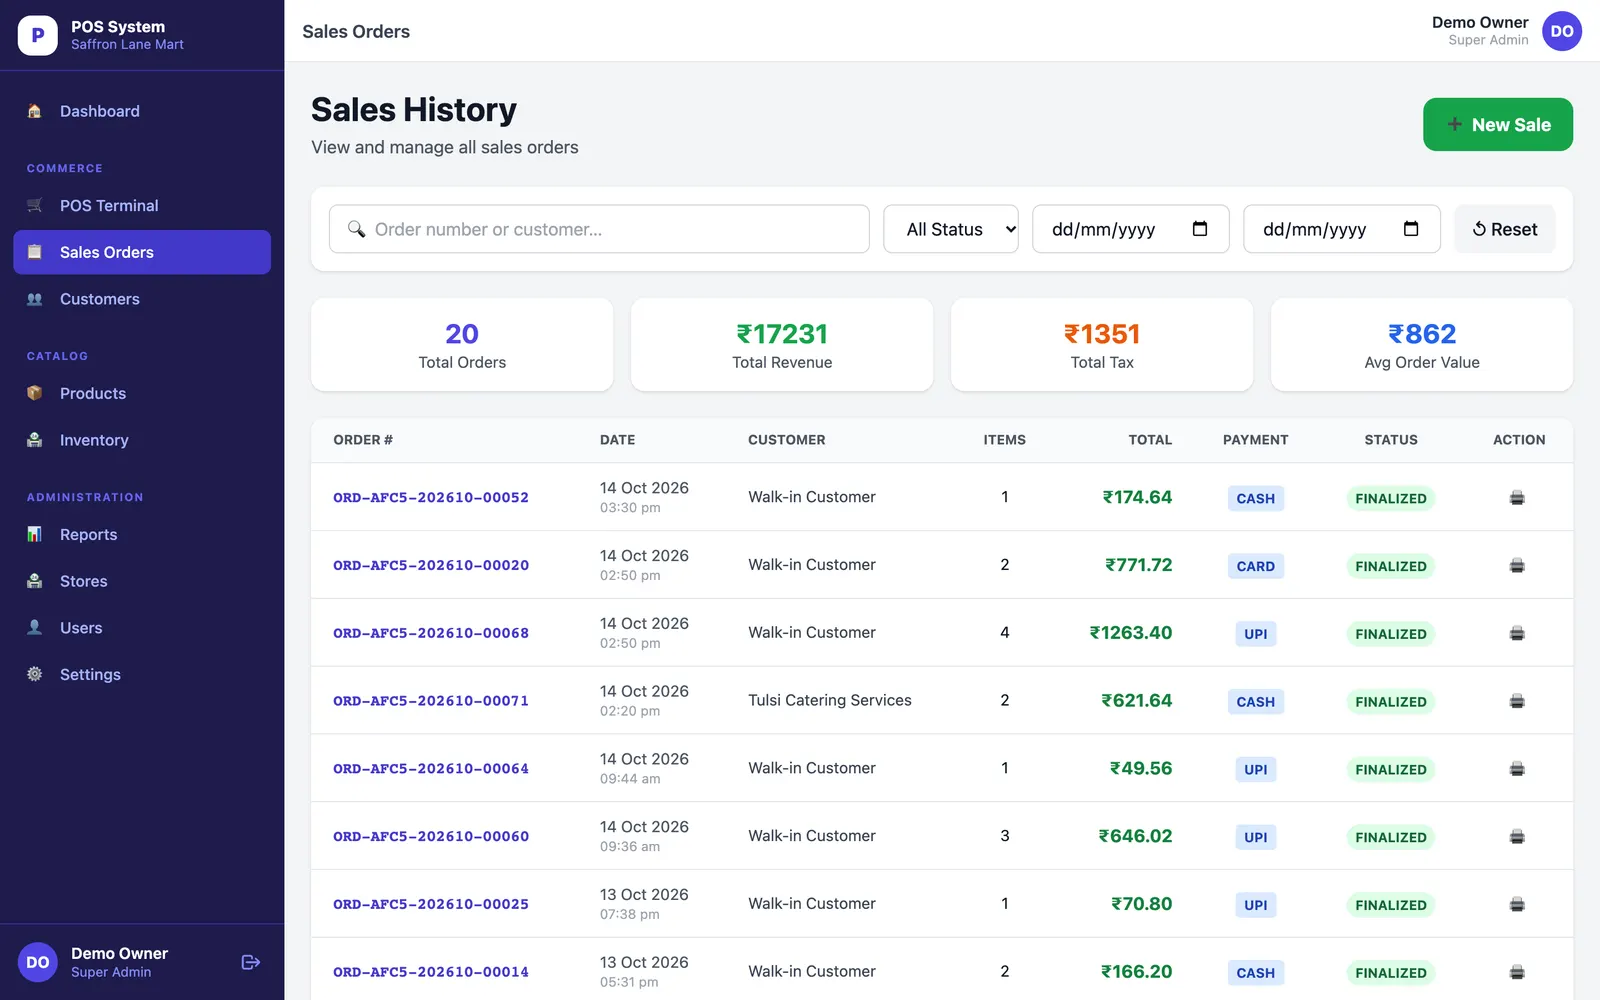1600x1000 pixels.
Task: Print receipt for order ORD-AFC5-202610-00020
Action: [1517, 566]
